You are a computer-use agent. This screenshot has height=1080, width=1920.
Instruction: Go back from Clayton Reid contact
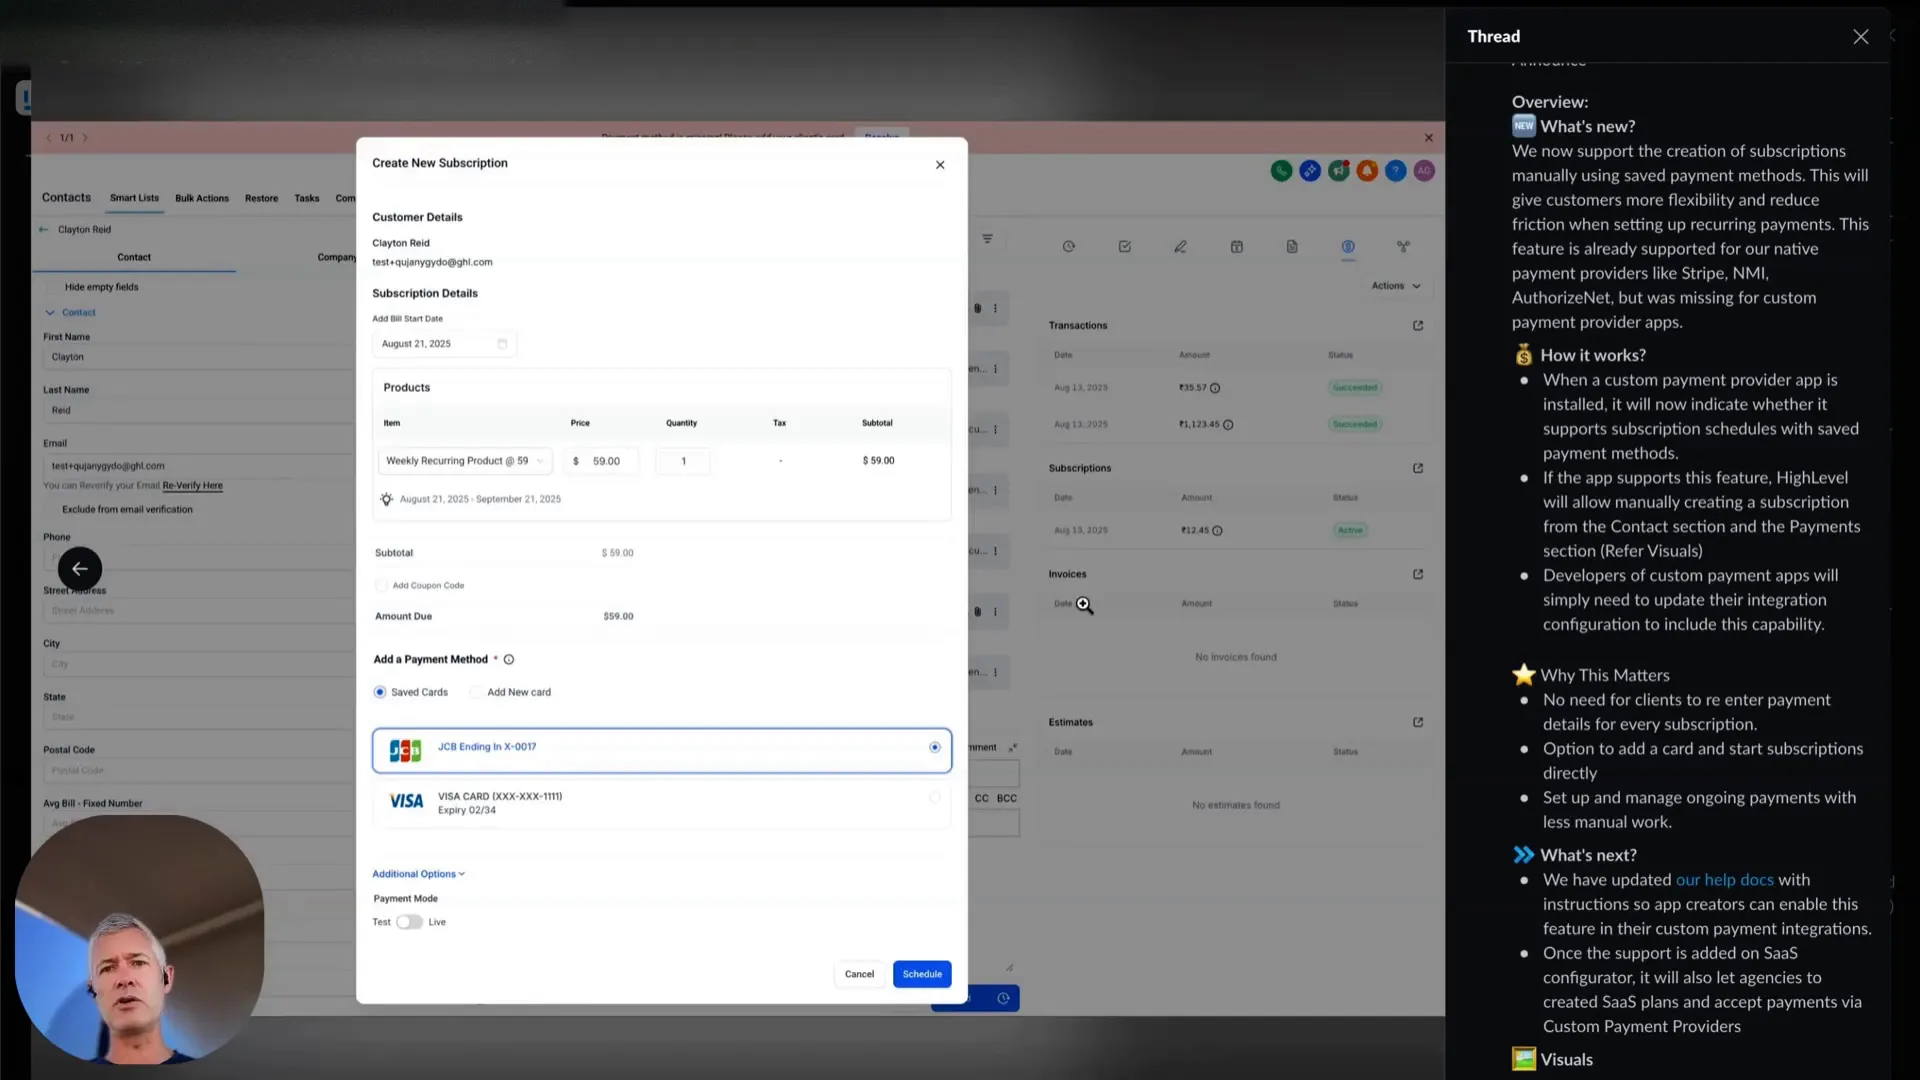[x=44, y=230]
